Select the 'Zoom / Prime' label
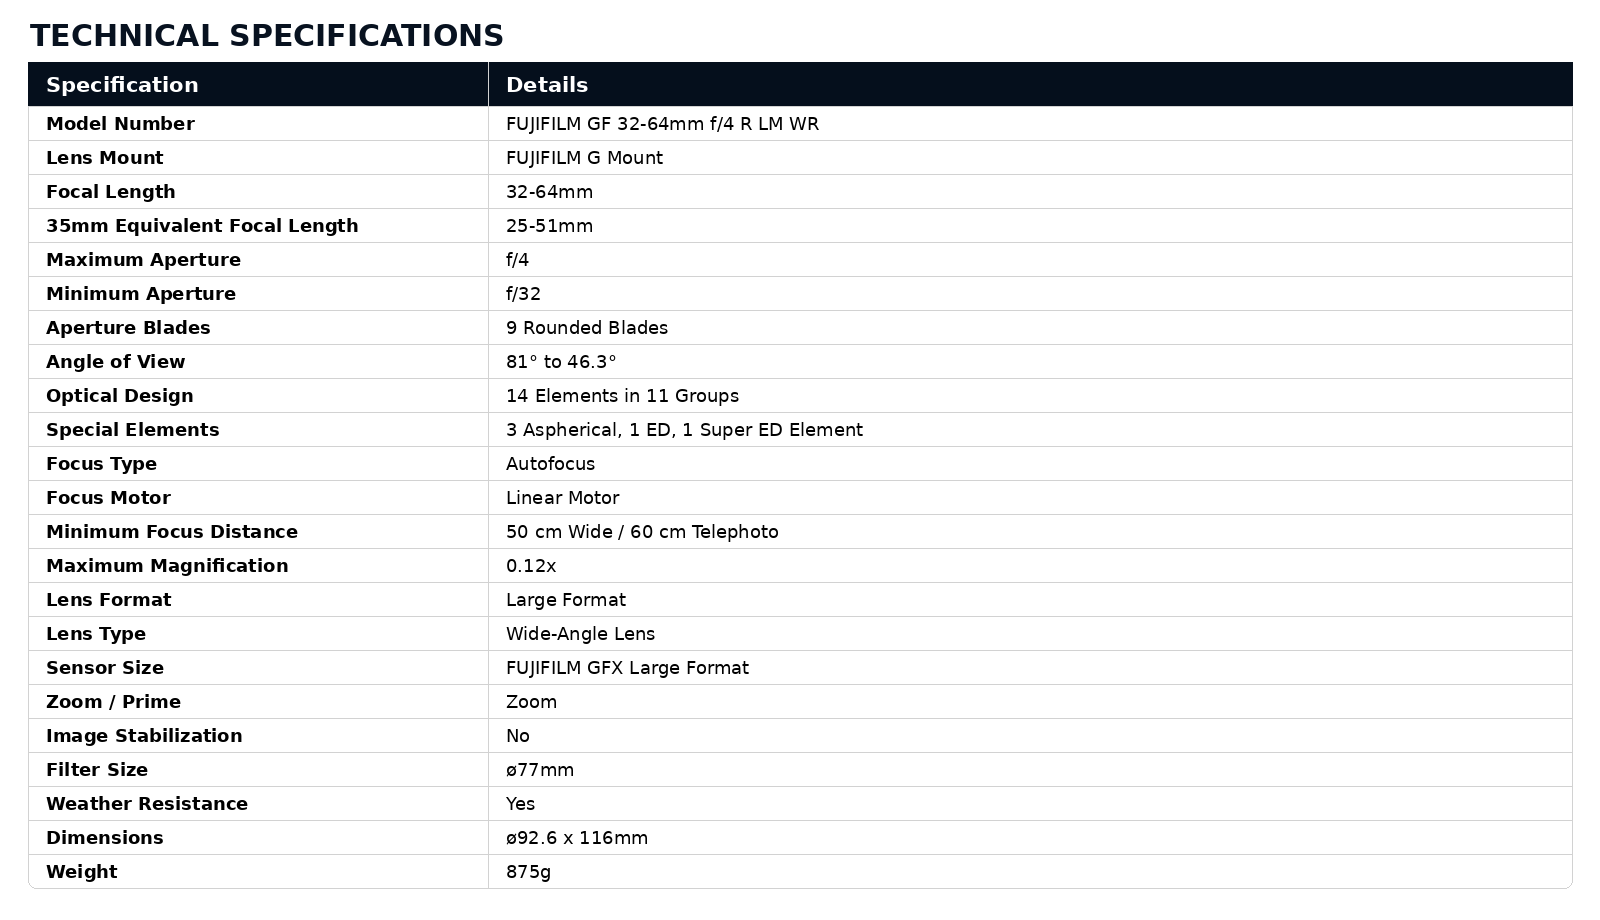The image size is (1600, 920). click(113, 702)
